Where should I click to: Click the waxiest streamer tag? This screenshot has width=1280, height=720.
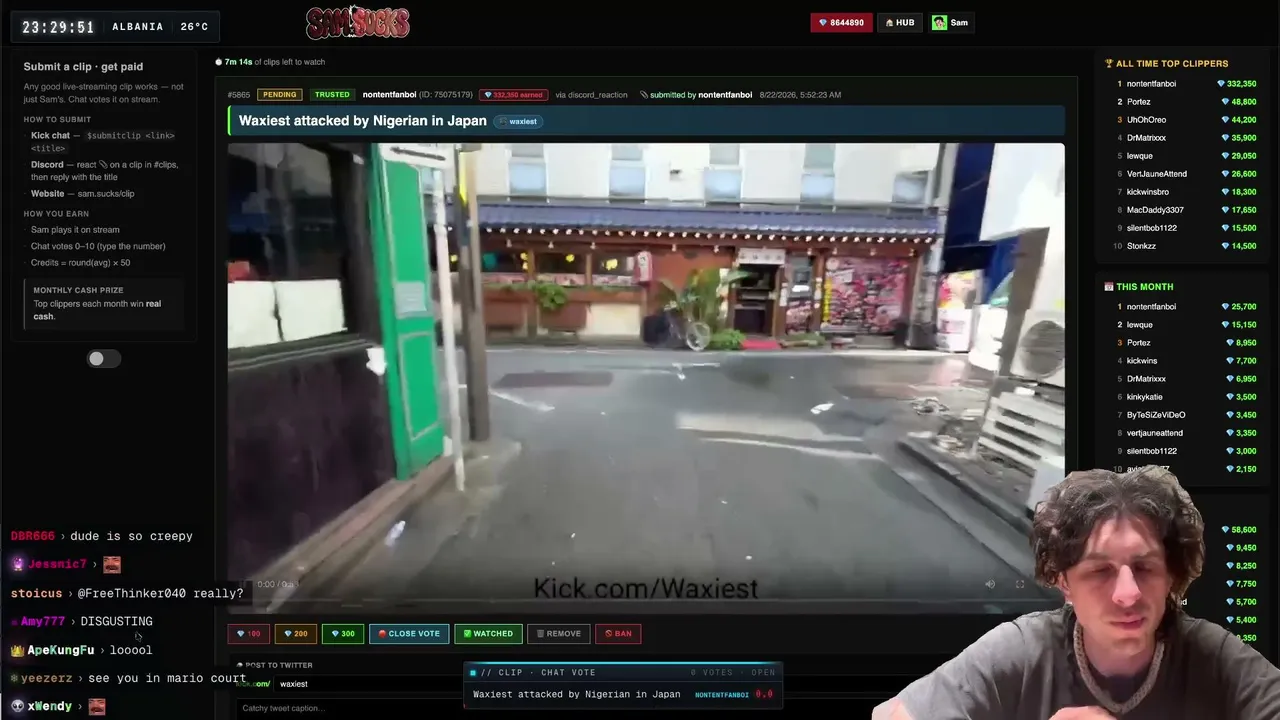pos(518,121)
